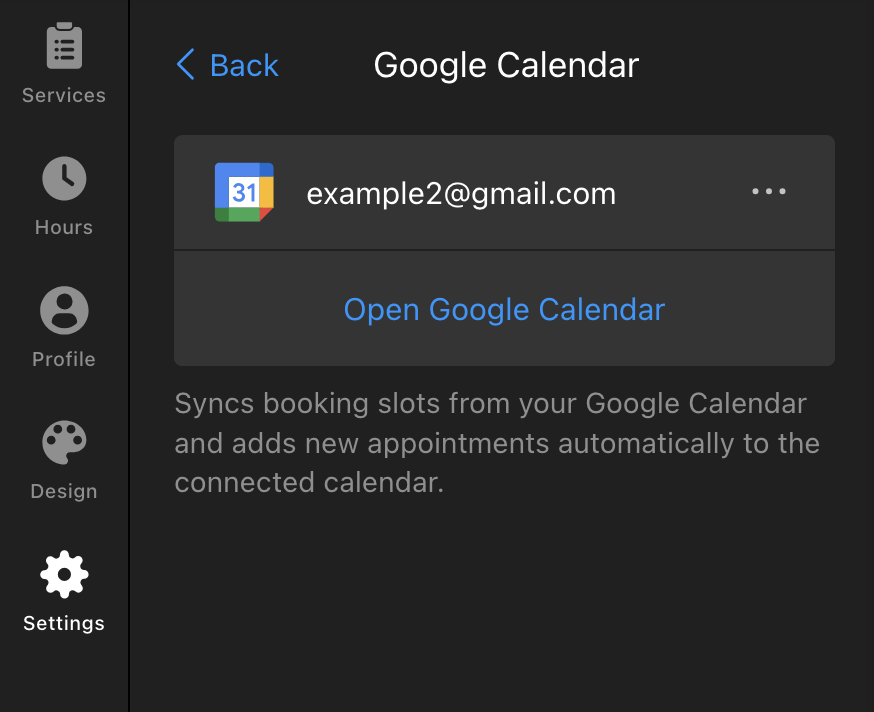
Task: Click the Settings gear icon
Action: coord(64,574)
